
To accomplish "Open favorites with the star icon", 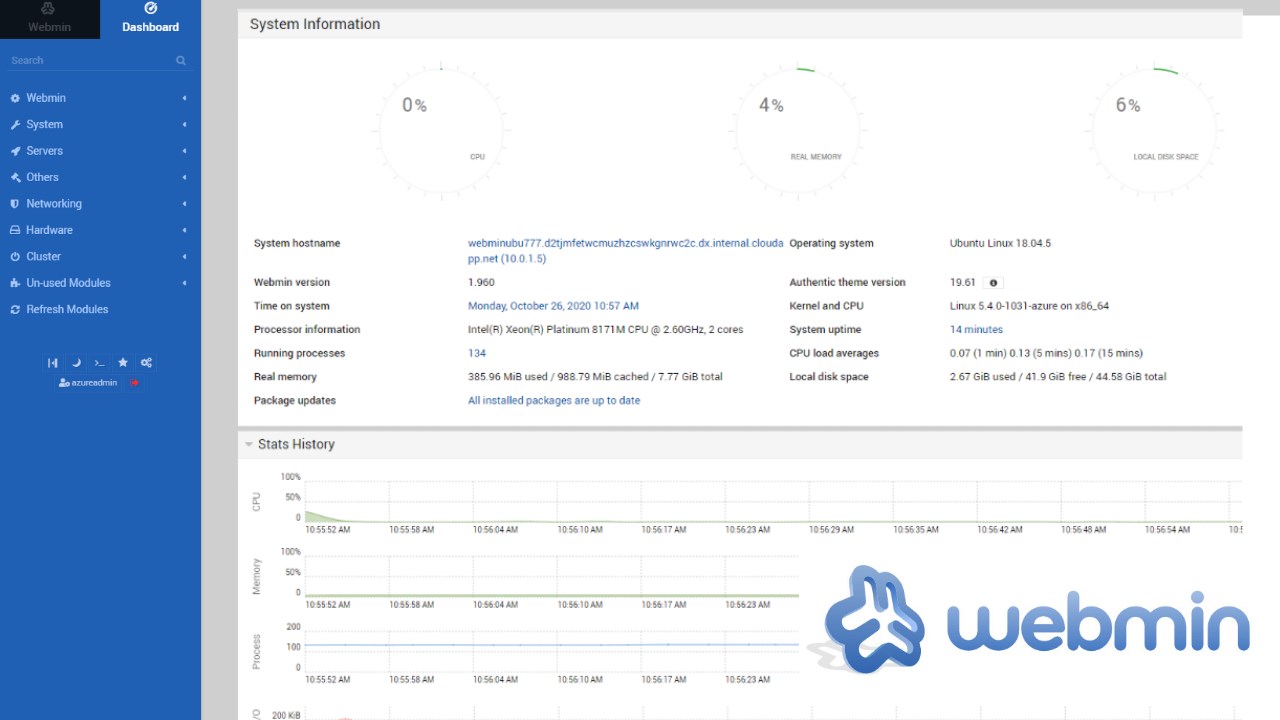I will click(123, 363).
